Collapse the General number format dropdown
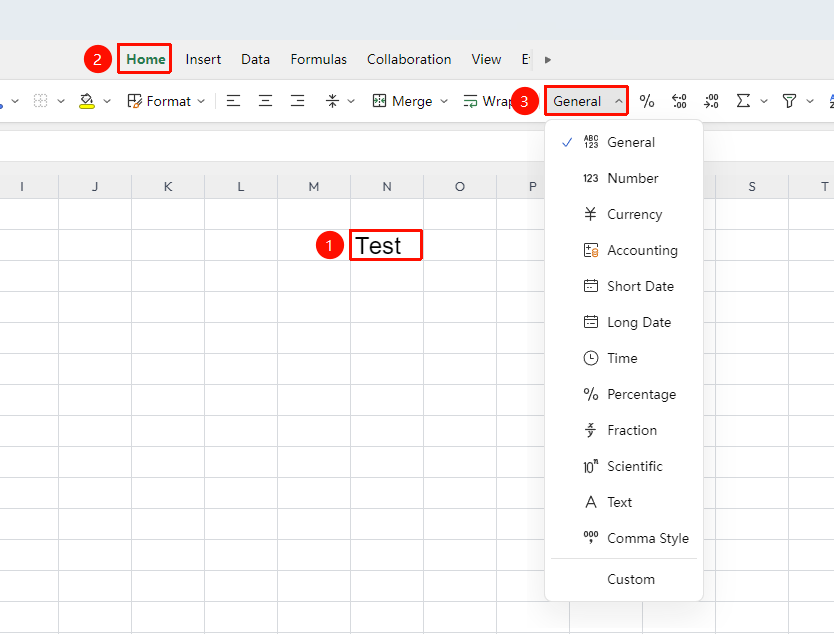Image resolution: width=834 pixels, height=634 pixels. pyautogui.click(x=586, y=101)
